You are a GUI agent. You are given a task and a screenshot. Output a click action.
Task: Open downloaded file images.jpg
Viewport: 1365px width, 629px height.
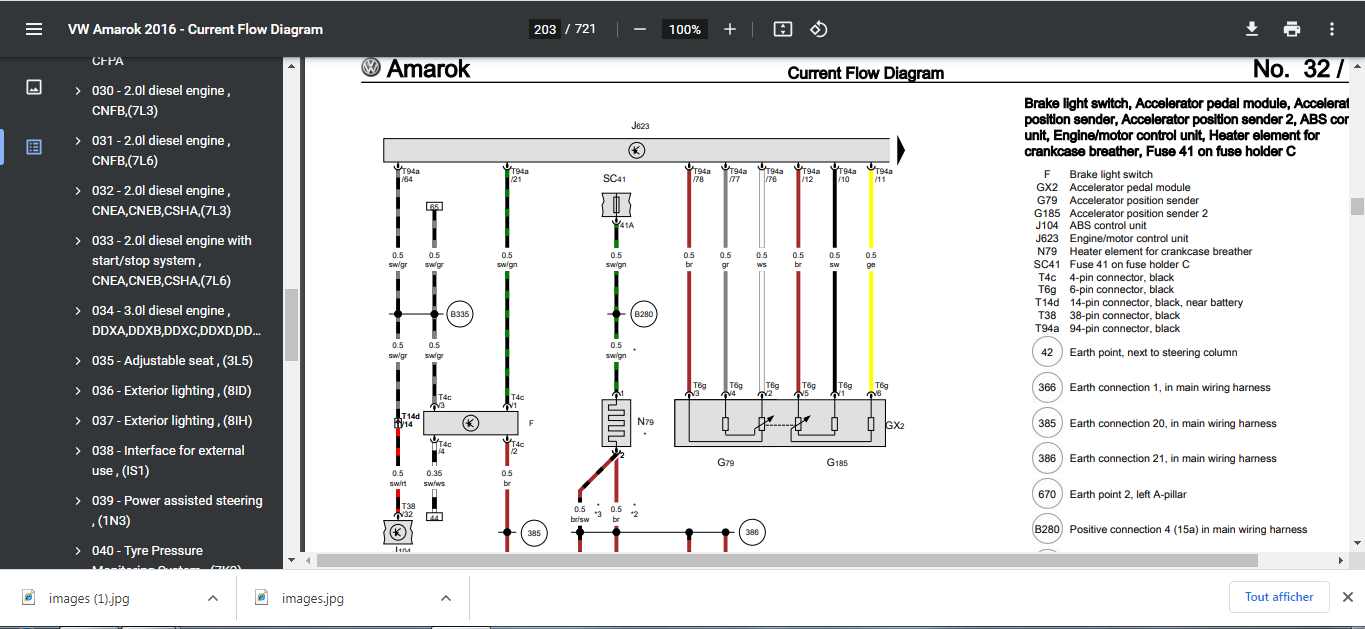[313, 598]
